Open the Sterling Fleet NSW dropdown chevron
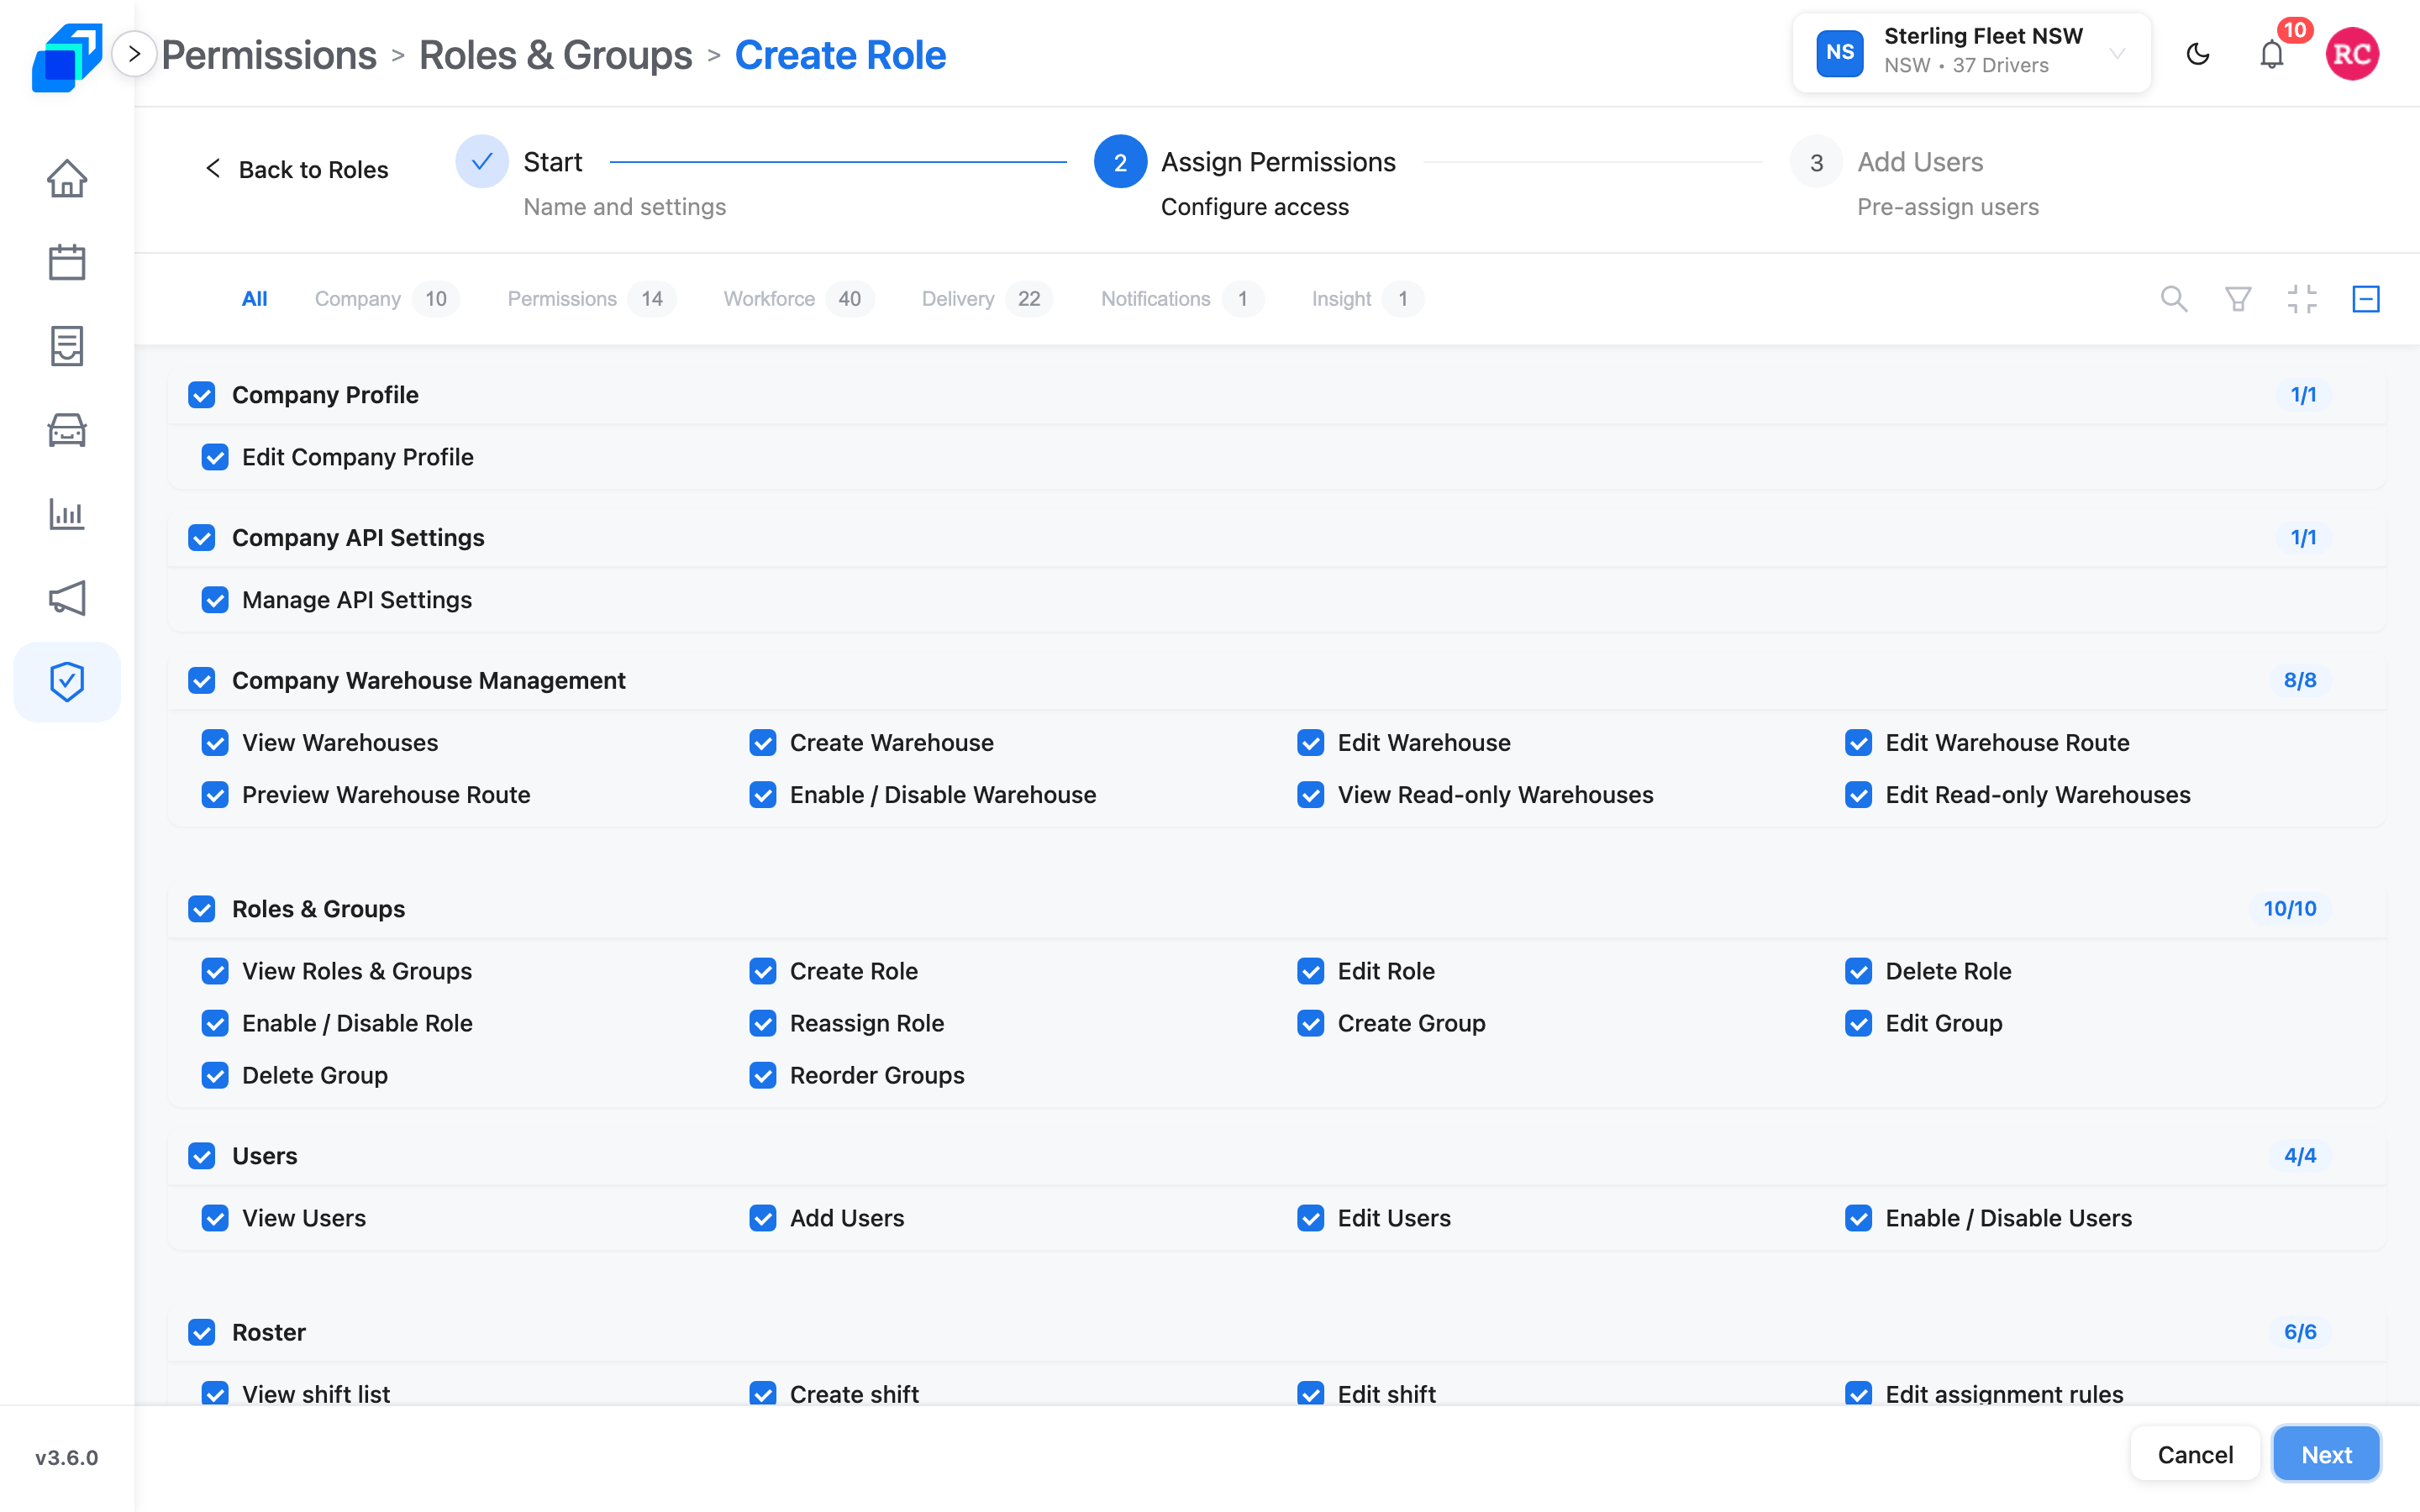This screenshot has height=1512, width=2420. pos(2117,53)
